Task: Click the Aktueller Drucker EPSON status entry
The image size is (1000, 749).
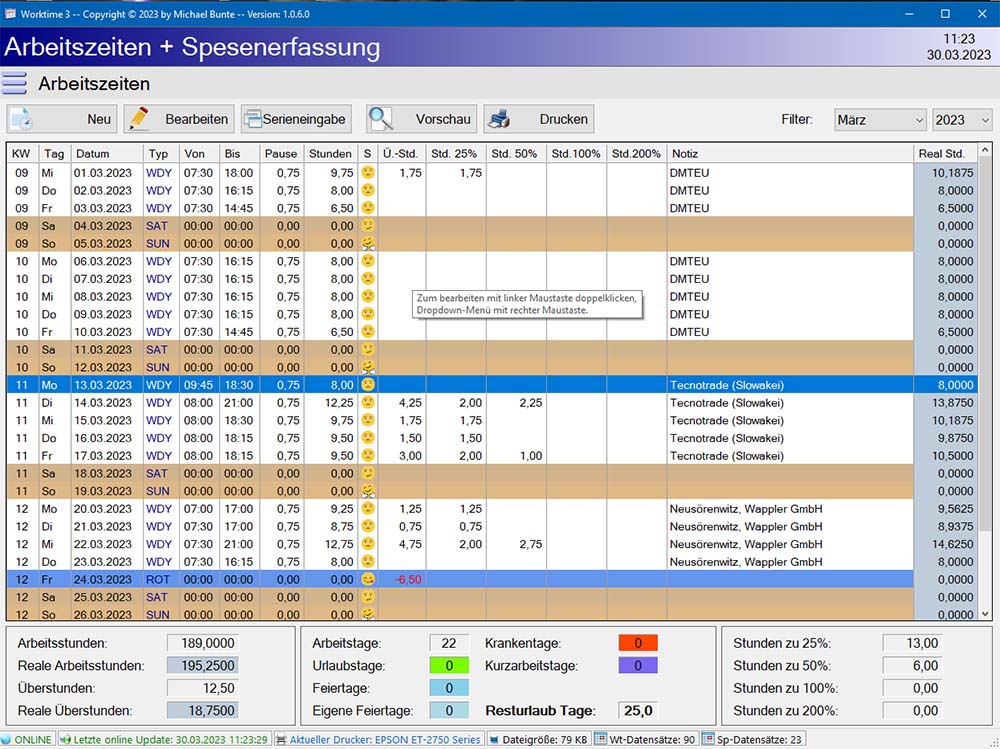Action: pyautogui.click(x=378, y=739)
